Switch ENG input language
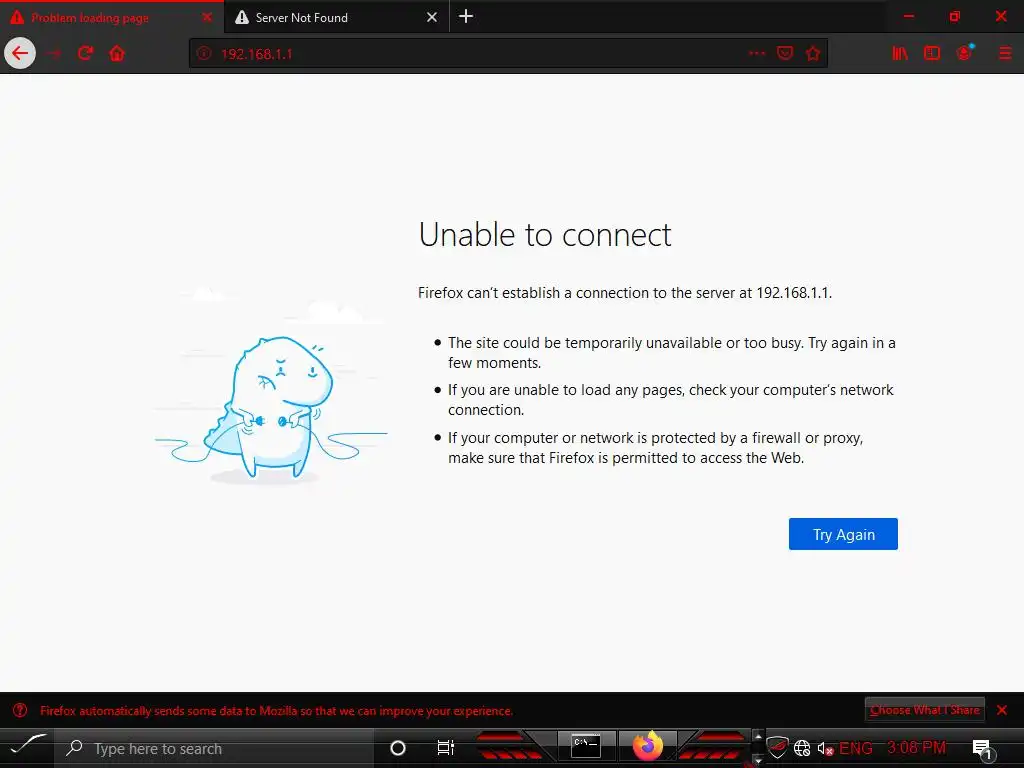The height and width of the screenshot is (768, 1024). click(856, 748)
